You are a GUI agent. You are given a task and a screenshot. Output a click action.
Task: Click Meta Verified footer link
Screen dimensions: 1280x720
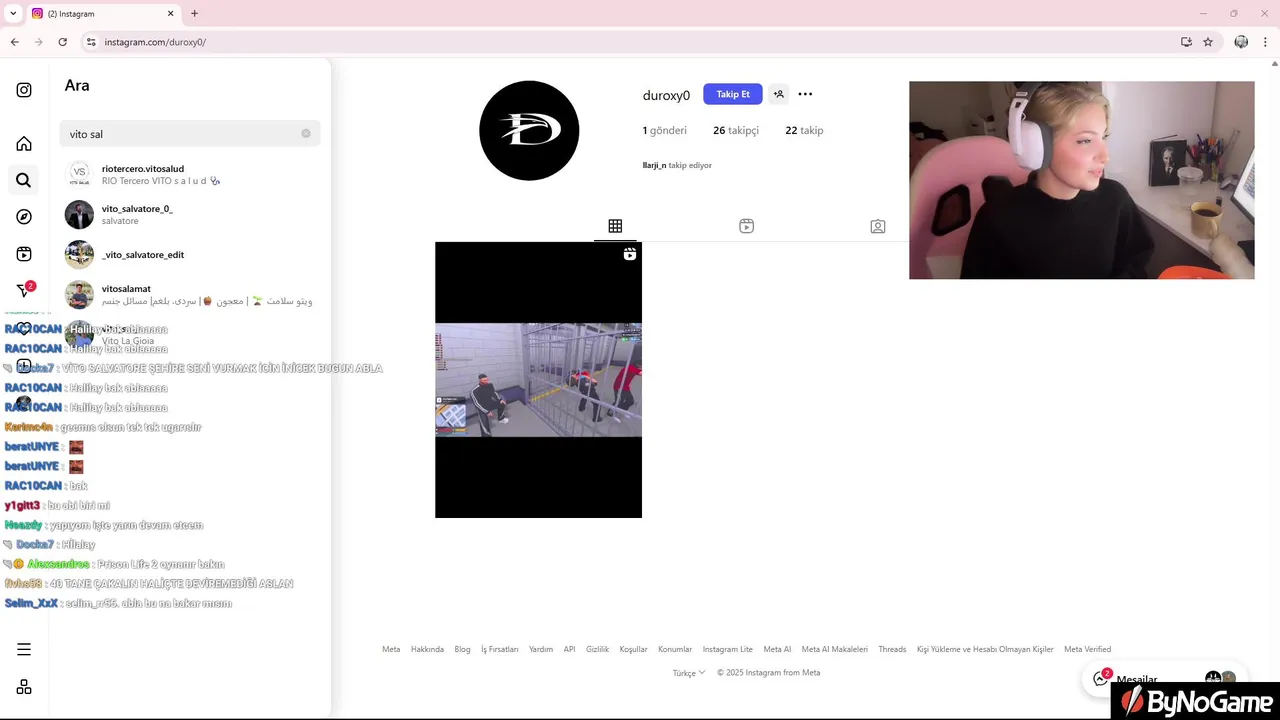1087,649
